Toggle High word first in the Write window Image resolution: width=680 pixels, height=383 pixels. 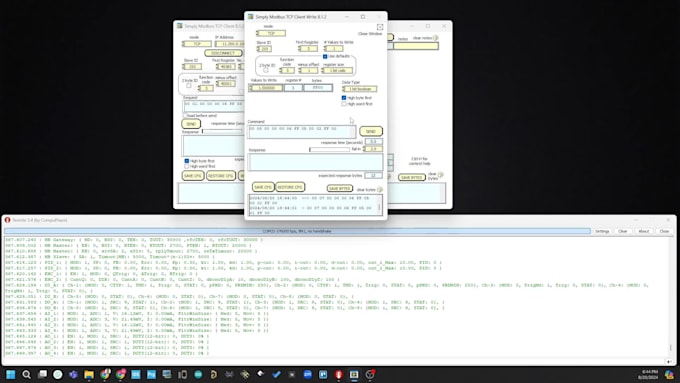[344, 104]
